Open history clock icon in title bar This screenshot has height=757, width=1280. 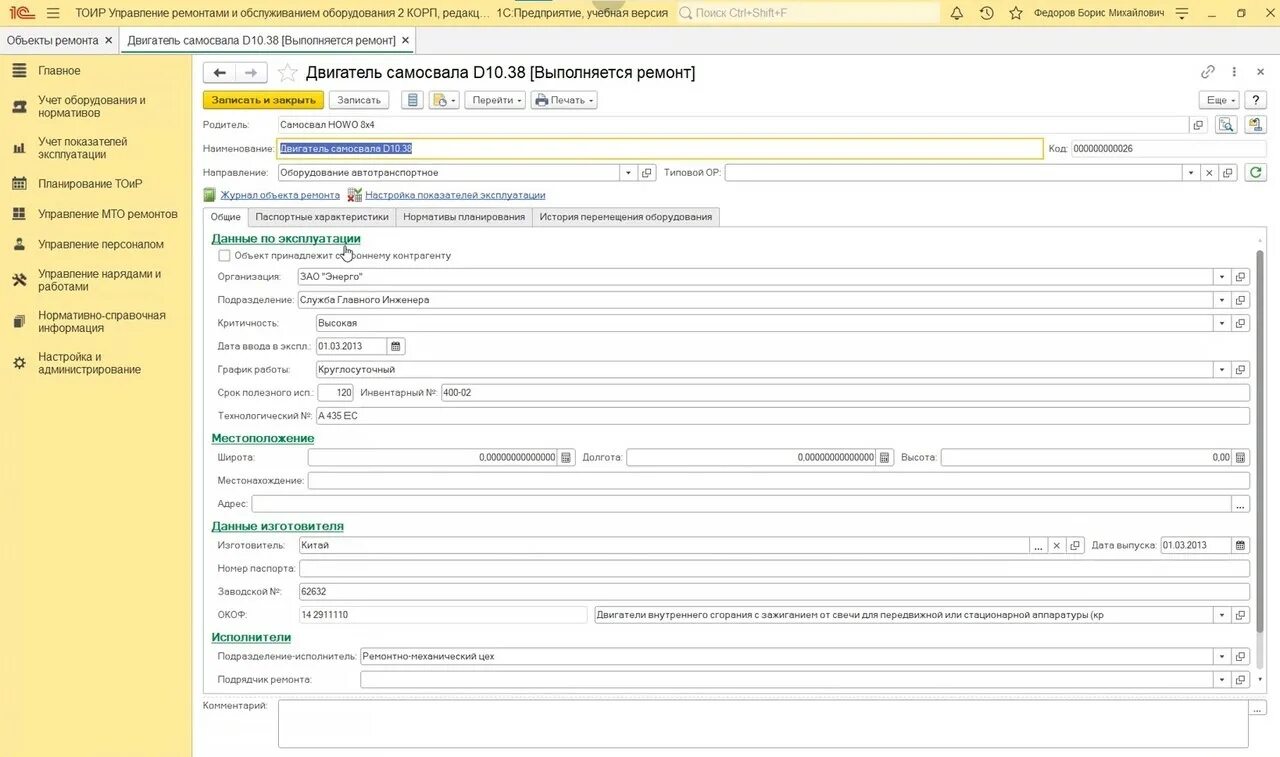987,13
